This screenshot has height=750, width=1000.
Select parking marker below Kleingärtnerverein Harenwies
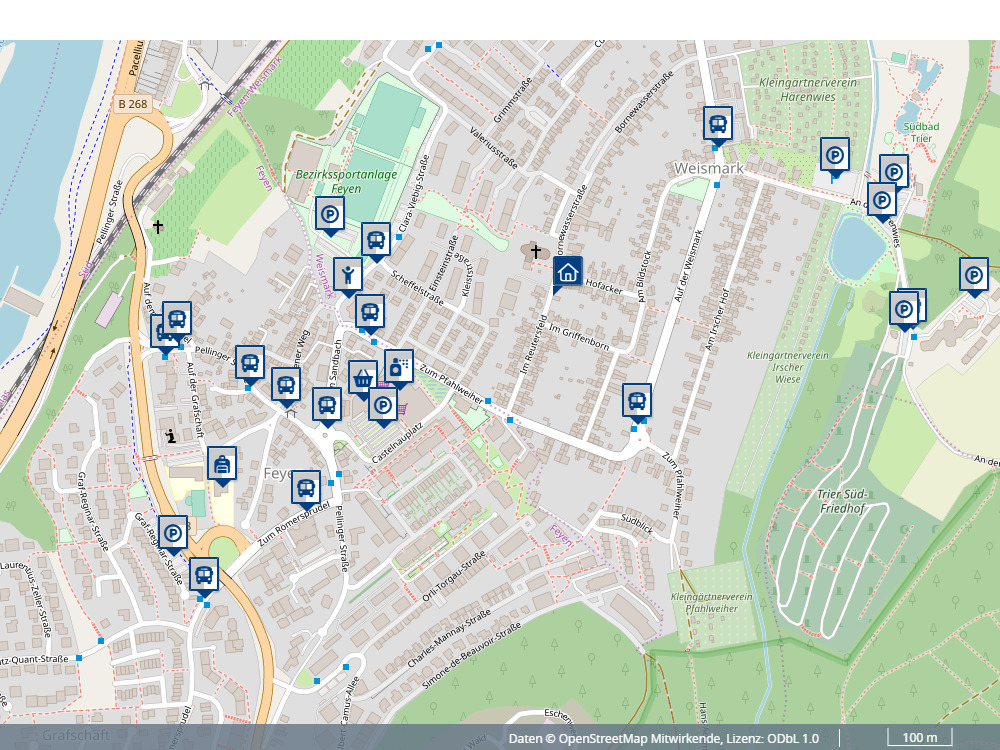pos(835,154)
